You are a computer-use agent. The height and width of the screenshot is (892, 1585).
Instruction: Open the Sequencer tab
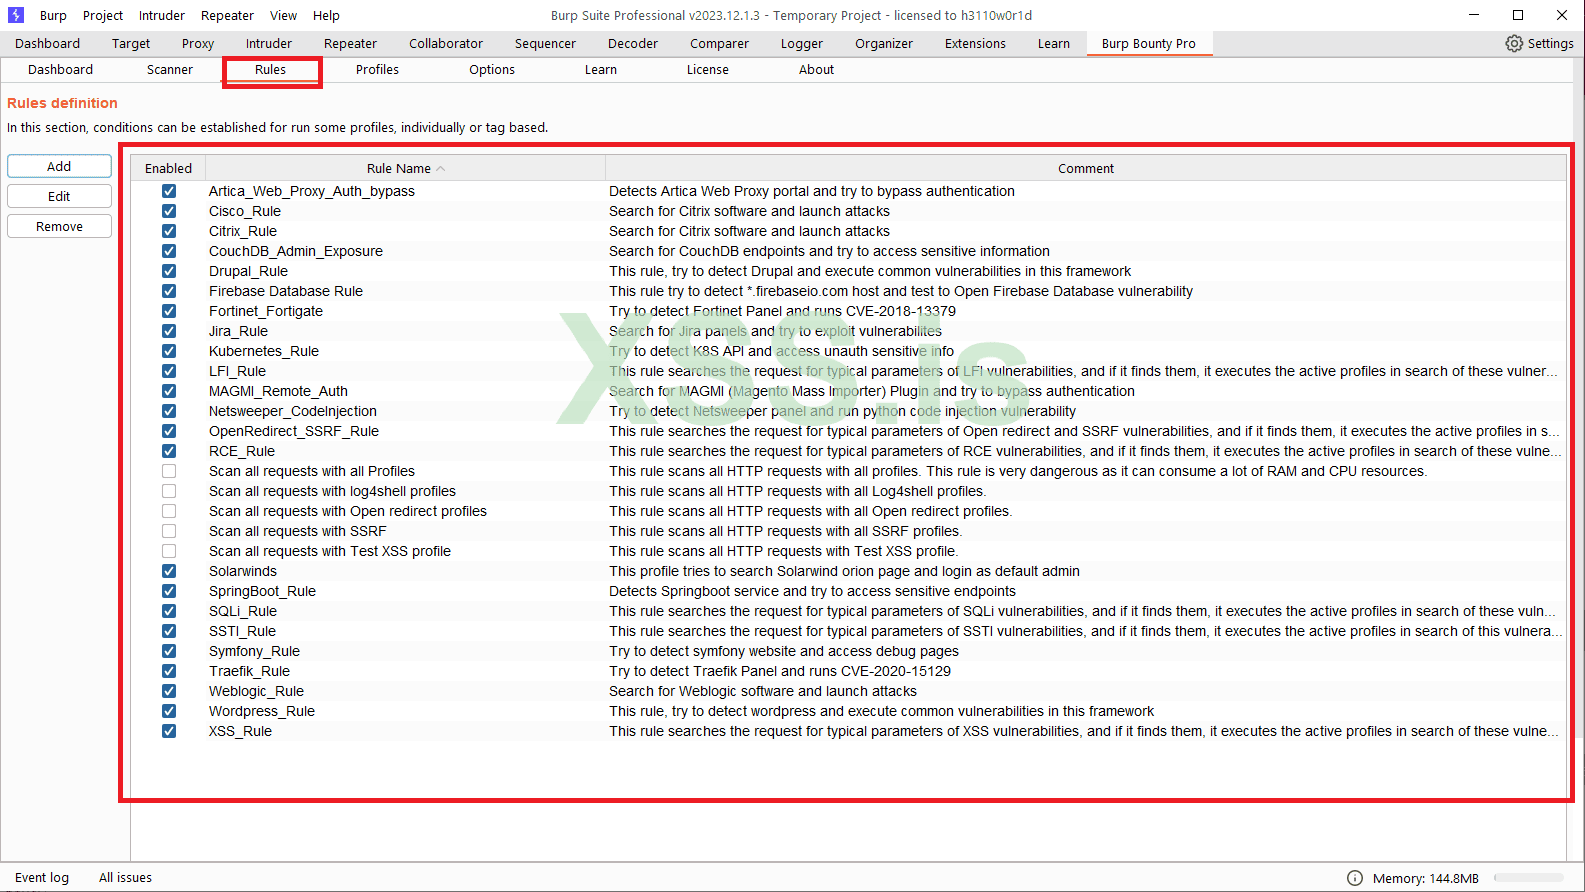click(545, 44)
